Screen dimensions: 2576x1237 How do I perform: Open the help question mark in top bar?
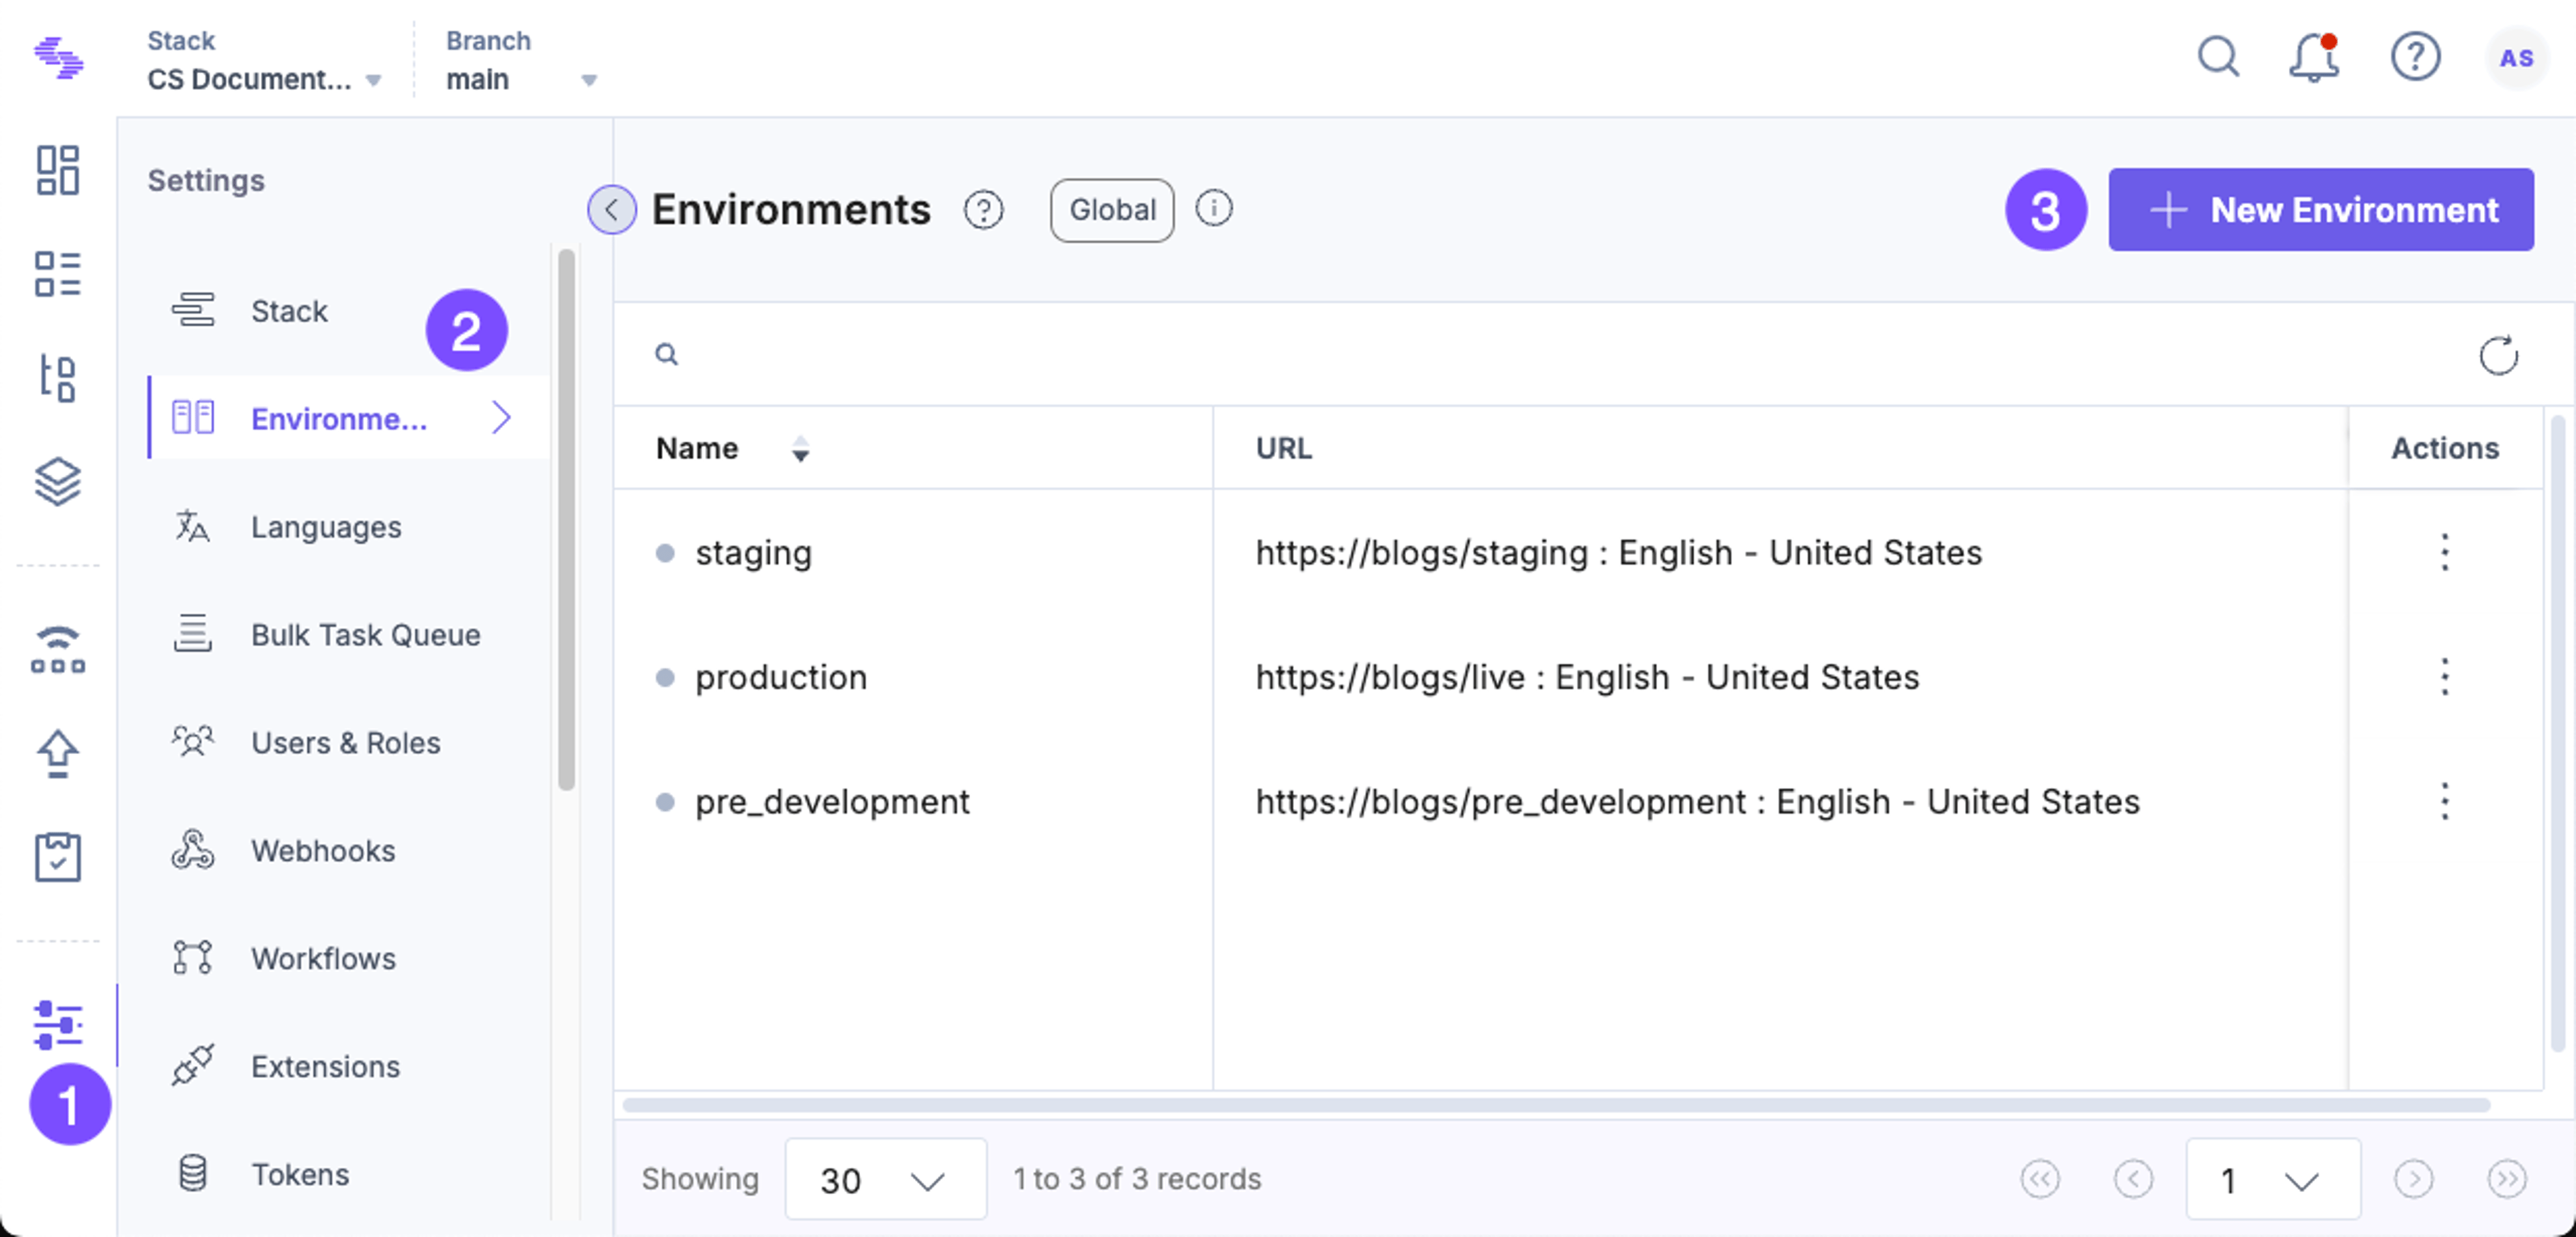pyautogui.click(x=2415, y=57)
